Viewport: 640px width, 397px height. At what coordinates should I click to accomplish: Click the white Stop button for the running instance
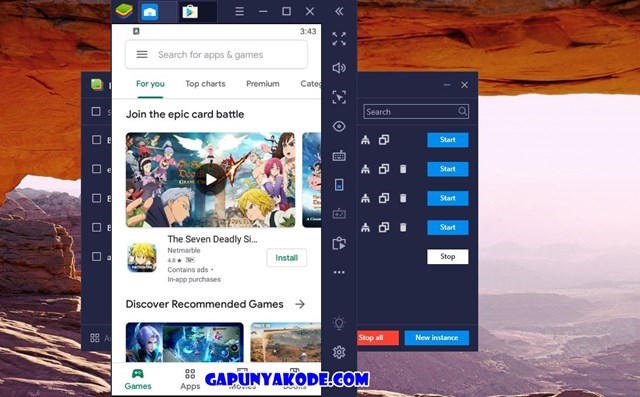click(448, 257)
